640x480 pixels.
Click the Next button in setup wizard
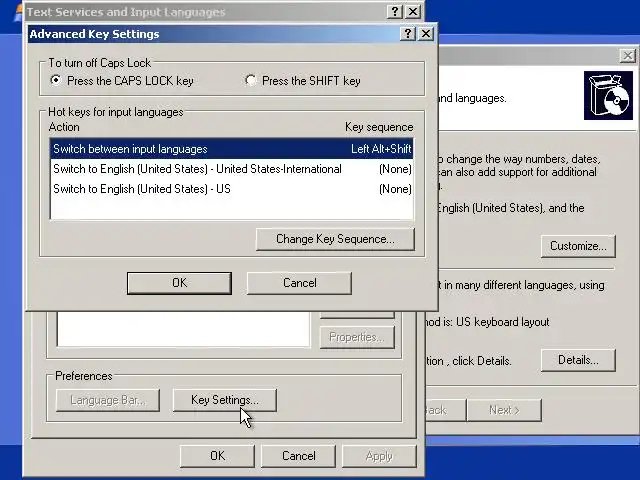pos(504,410)
